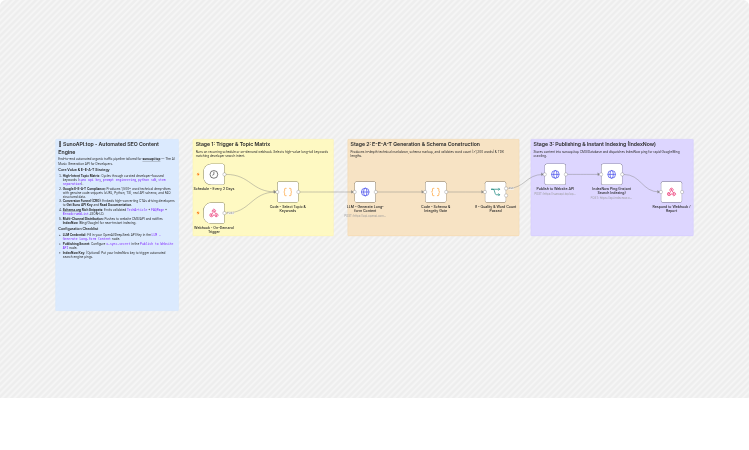The image size is (749, 450).
Task: Click the Core Value strategy subheading
Action: [x=84, y=170]
